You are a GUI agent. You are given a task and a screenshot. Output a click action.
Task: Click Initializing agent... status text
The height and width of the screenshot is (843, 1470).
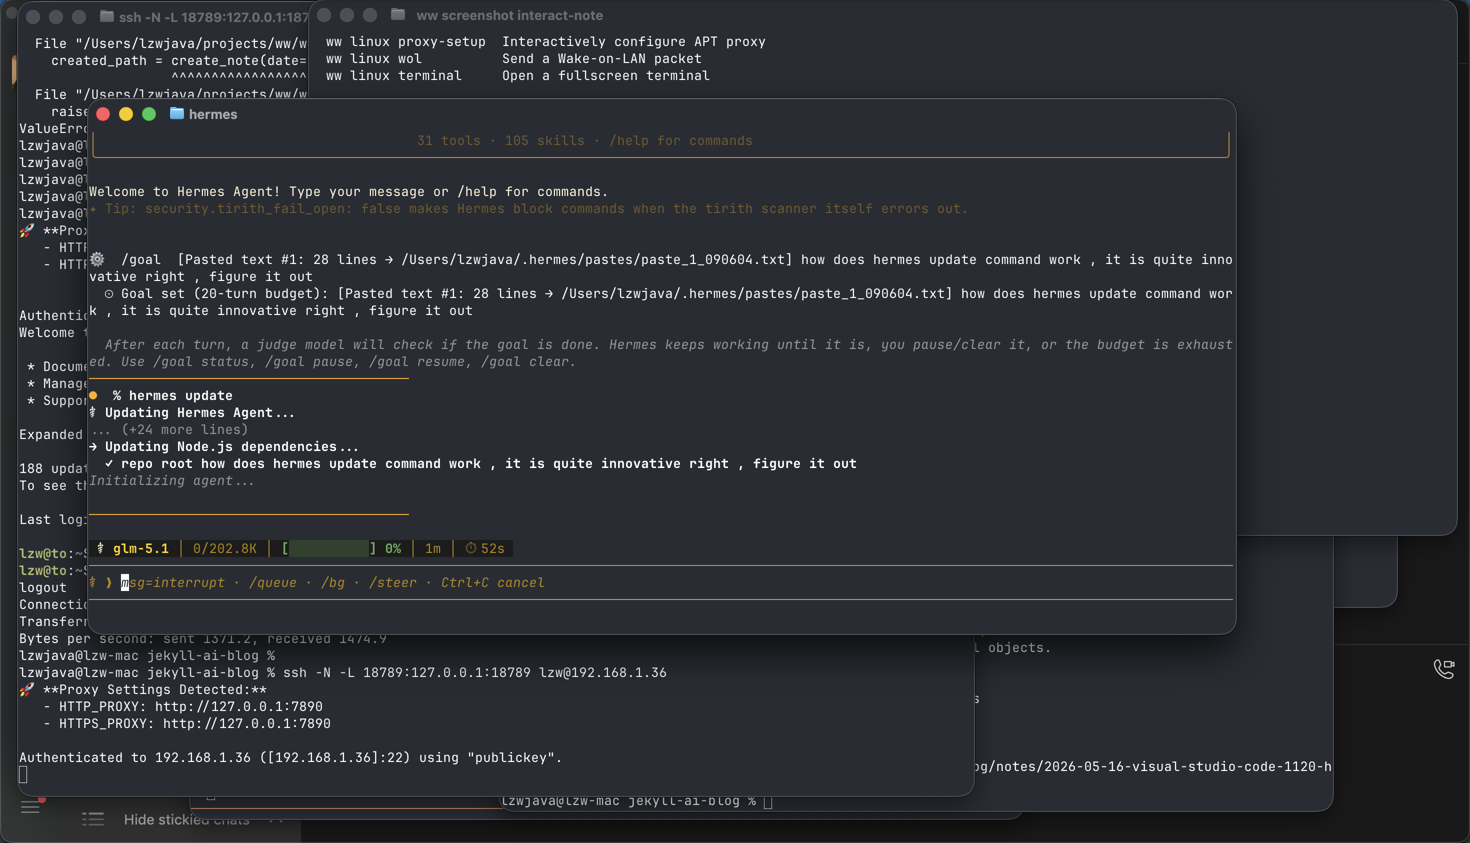click(x=172, y=480)
